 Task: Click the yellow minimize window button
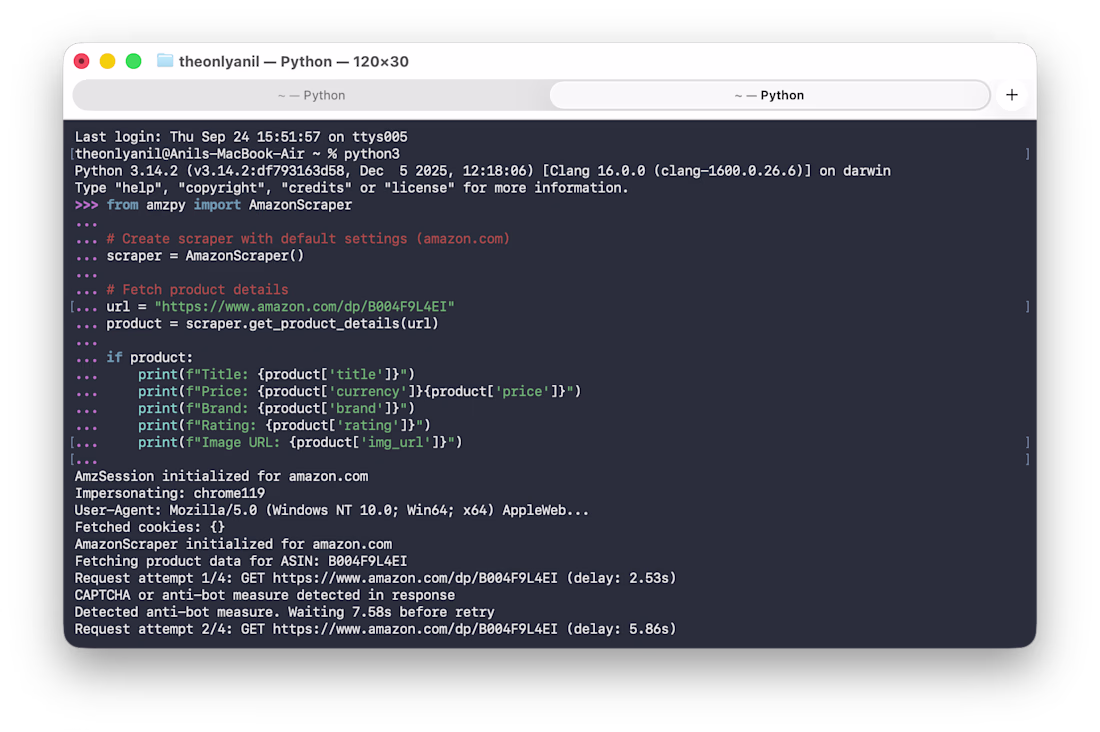pos(107,61)
